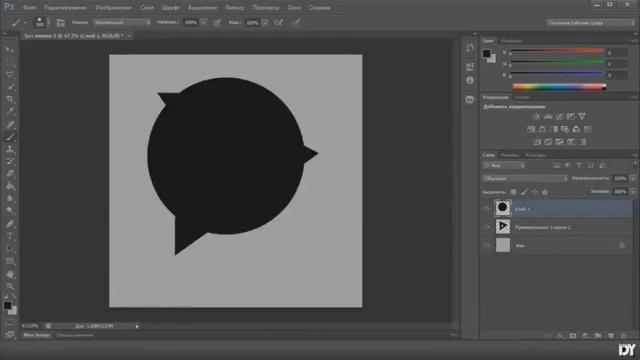Screen dimensions: 640x360
Task: Open the brush flow slider arrow
Action: pyautogui.click(x=265, y=22)
